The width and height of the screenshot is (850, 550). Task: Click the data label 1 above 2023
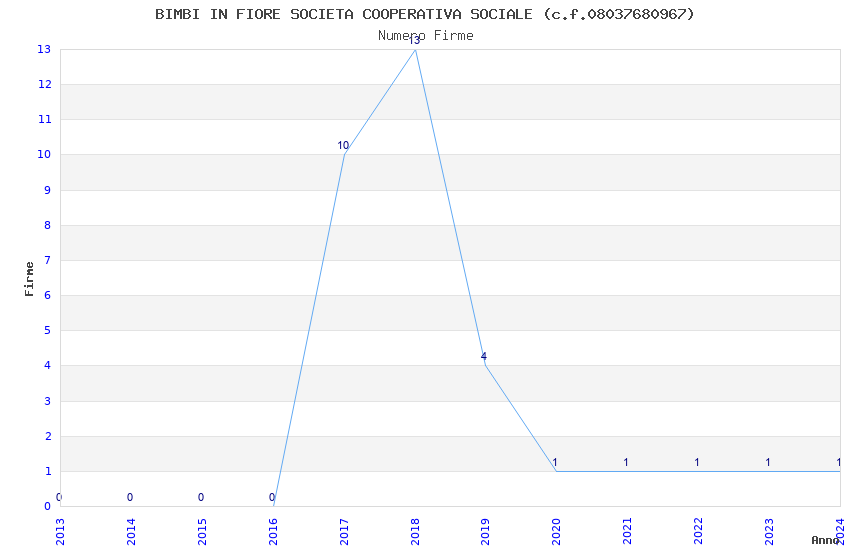pyautogui.click(x=768, y=462)
